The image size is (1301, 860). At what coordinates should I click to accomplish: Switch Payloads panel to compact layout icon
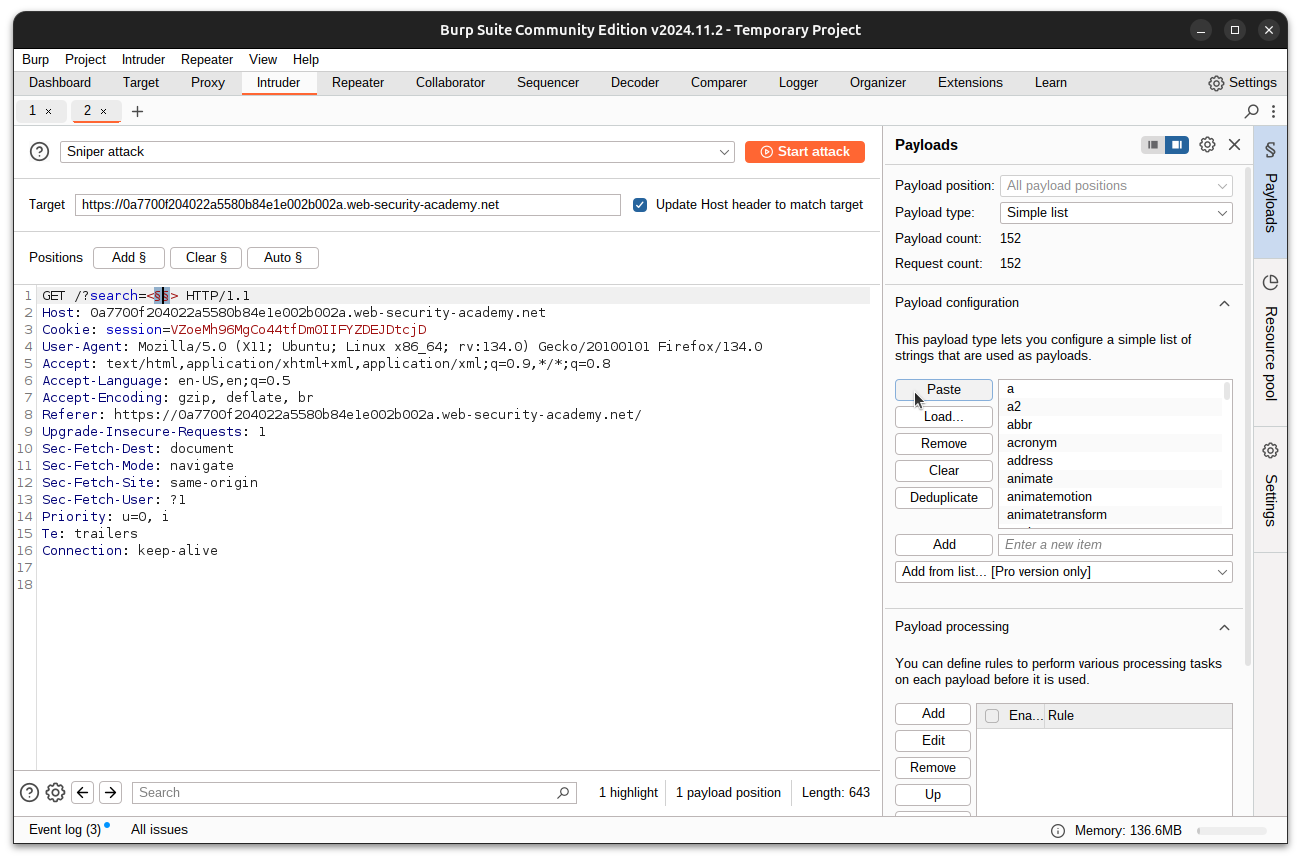click(1153, 145)
